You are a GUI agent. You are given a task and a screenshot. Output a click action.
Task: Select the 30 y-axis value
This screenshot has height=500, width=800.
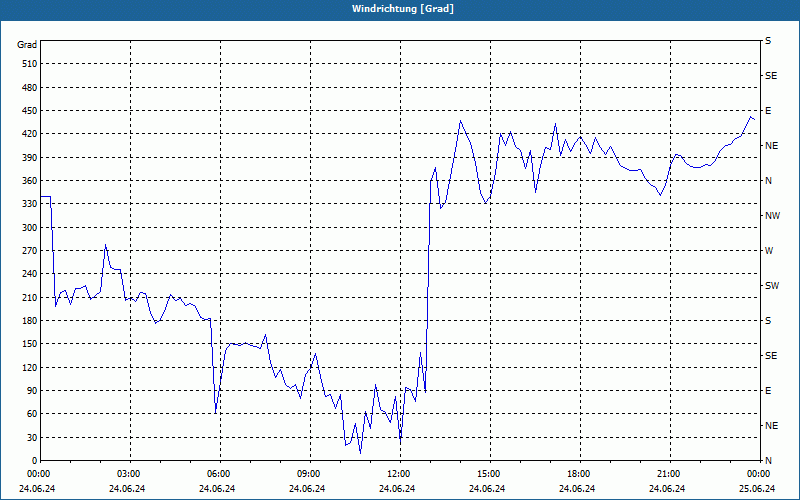[x=32, y=438]
